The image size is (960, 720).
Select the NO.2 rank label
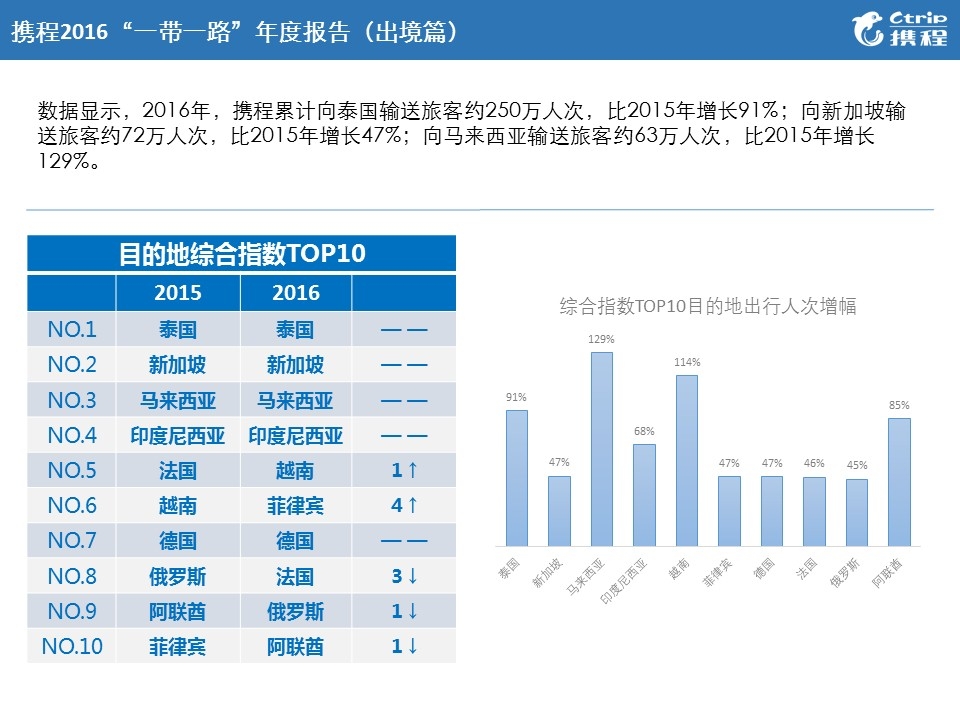click(72, 365)
